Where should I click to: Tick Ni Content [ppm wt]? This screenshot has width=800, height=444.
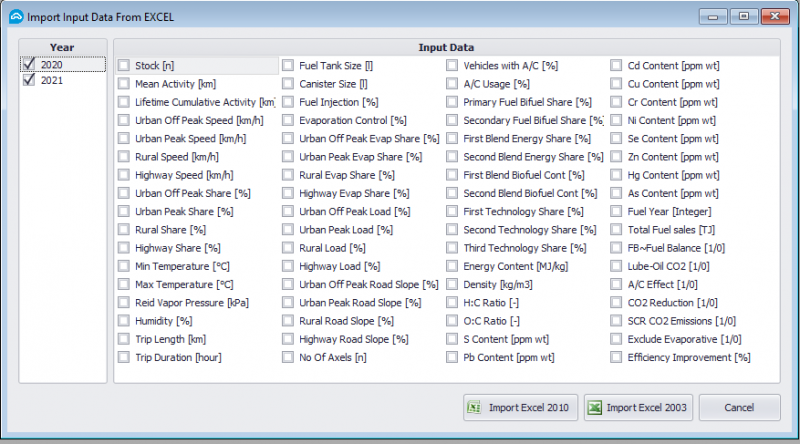tap(616, 120)
